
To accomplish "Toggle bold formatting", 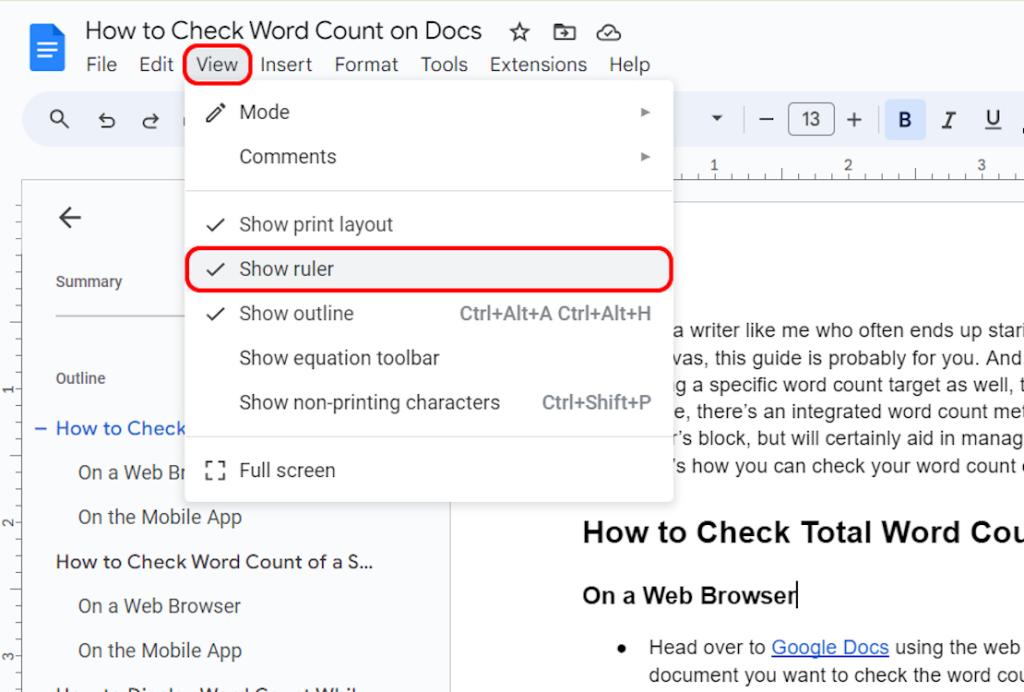I will pos(904,119).
